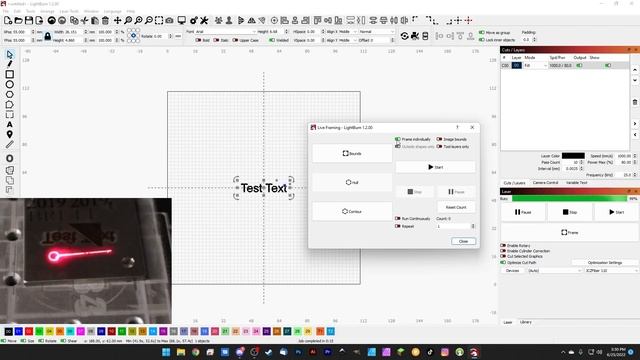The image size is (640, 360).
Task: Click the Save disk icon
Action: pos(29,20)
